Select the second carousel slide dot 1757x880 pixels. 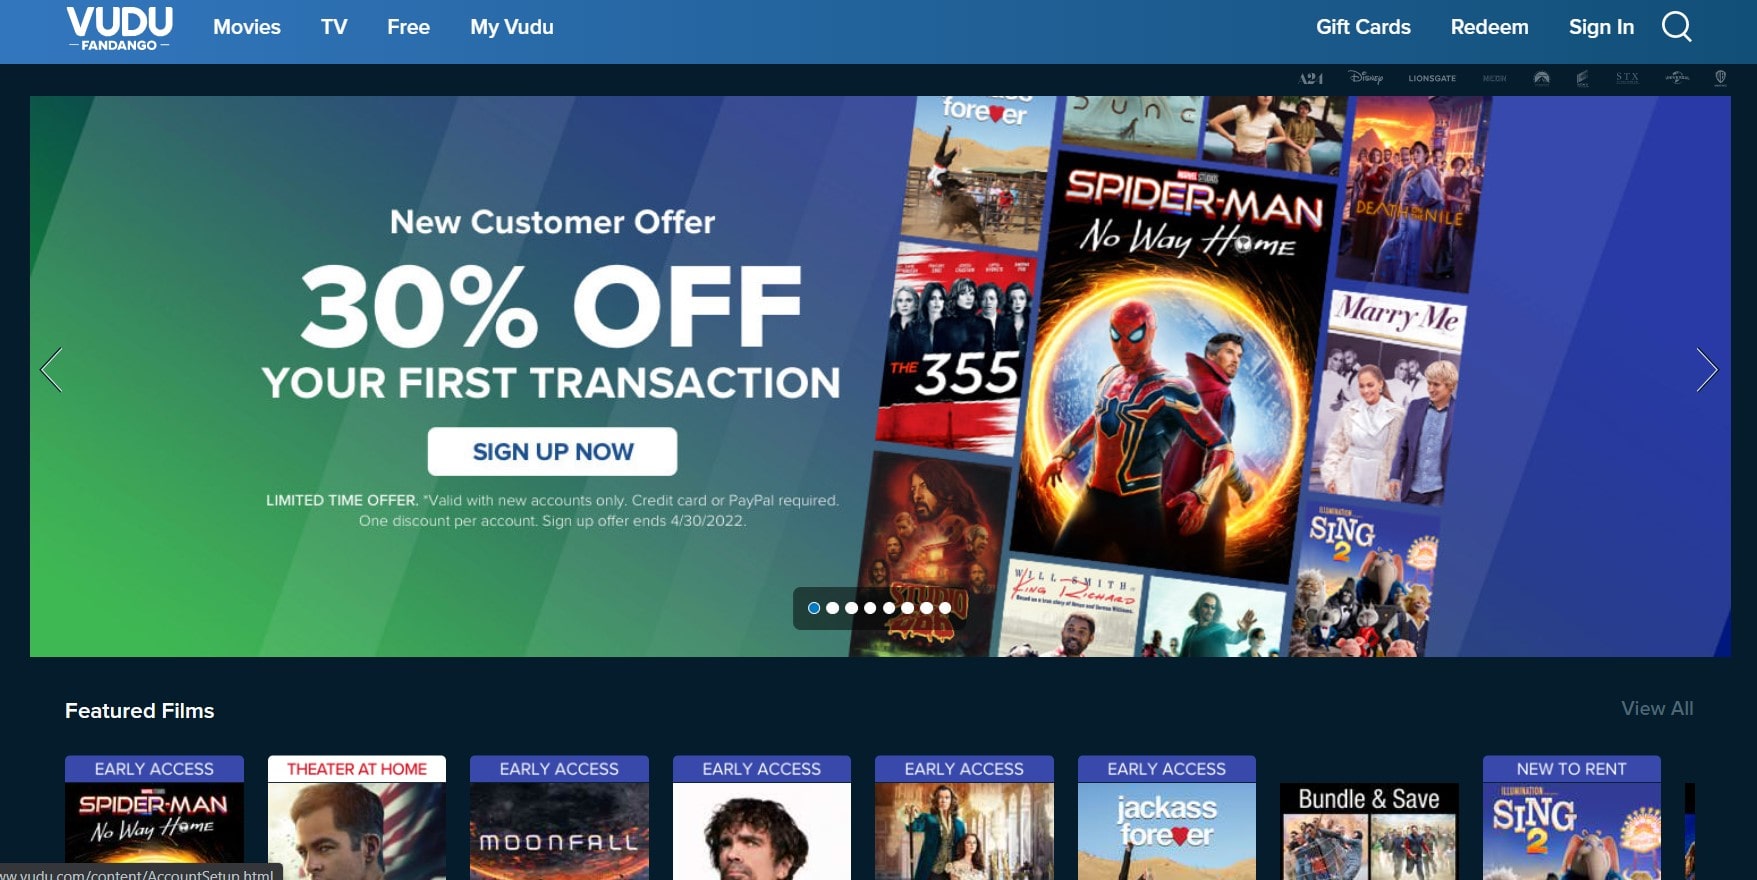click(x=832, y=608)
